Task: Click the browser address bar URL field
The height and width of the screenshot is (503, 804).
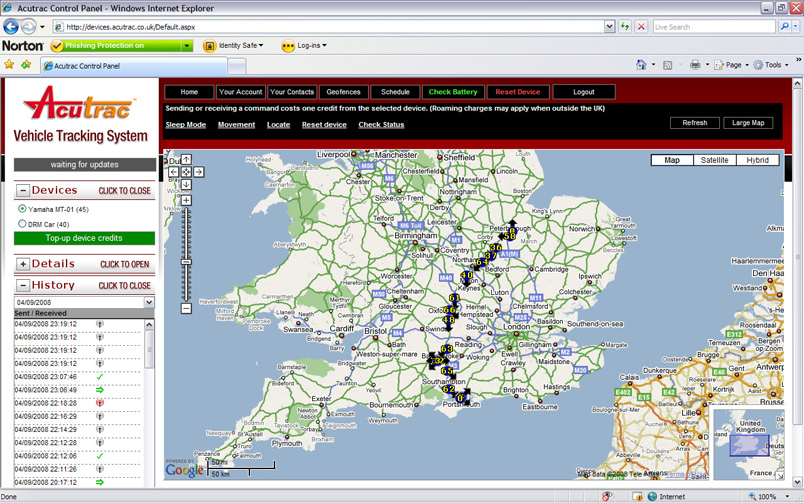Action: coord(330,27)
